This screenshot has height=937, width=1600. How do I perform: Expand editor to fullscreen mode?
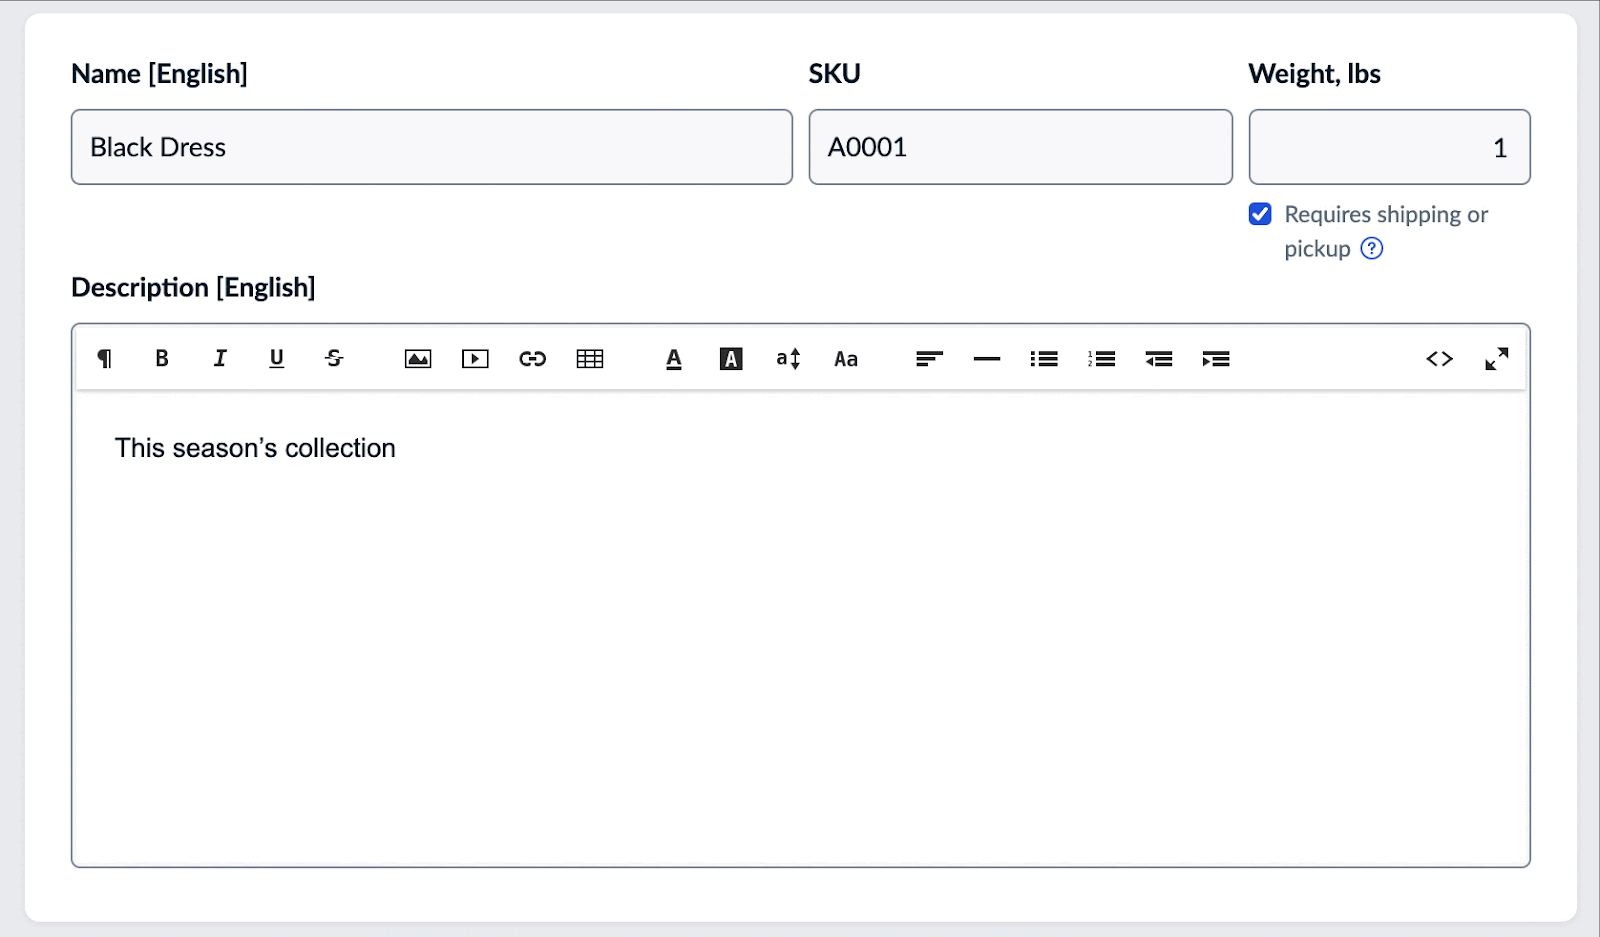click(x=1496, y=359)
